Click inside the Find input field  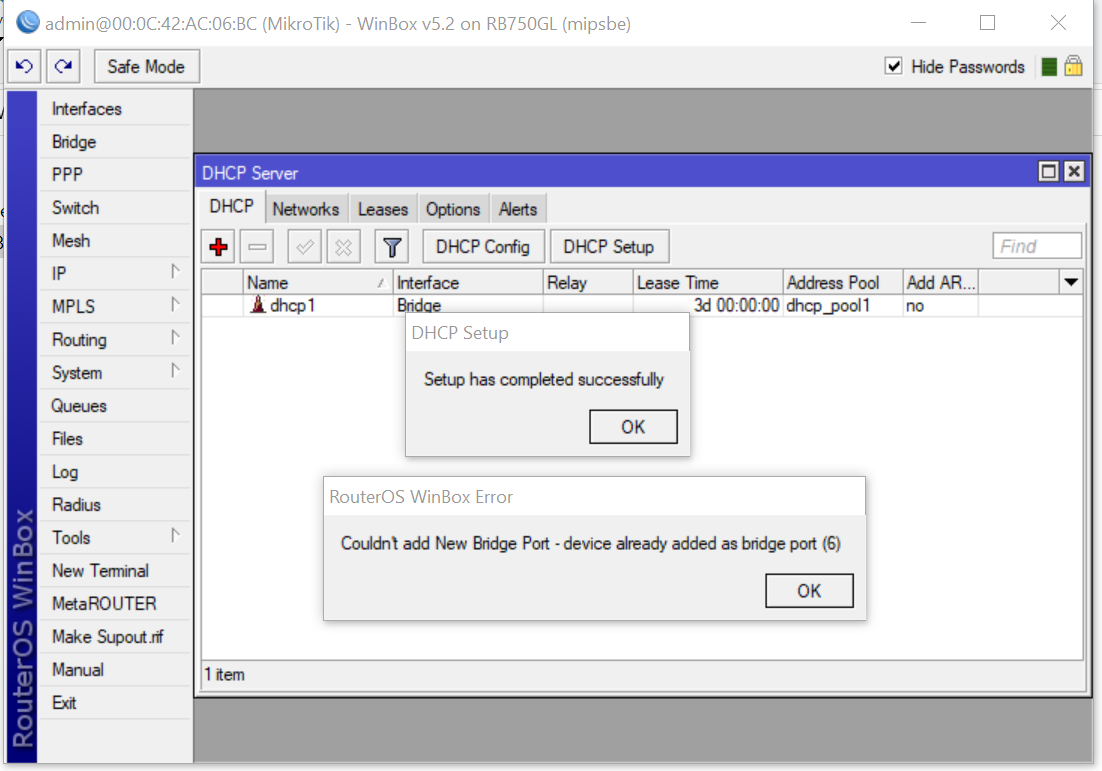[x=1036, y=245]
